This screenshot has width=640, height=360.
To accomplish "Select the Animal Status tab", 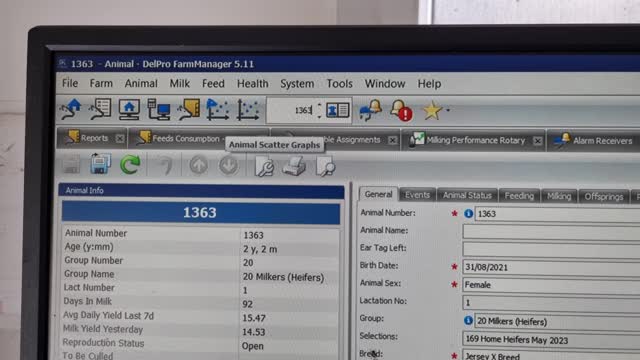I will tap(467, 196).
